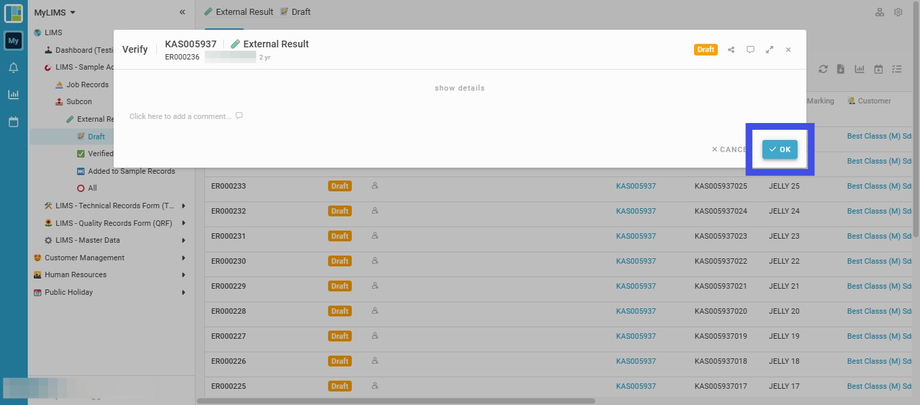Viewport: 920px width, 405px height.
Task: Expand LIMS - Master Data arrow
Action: [x=184, y=241]
